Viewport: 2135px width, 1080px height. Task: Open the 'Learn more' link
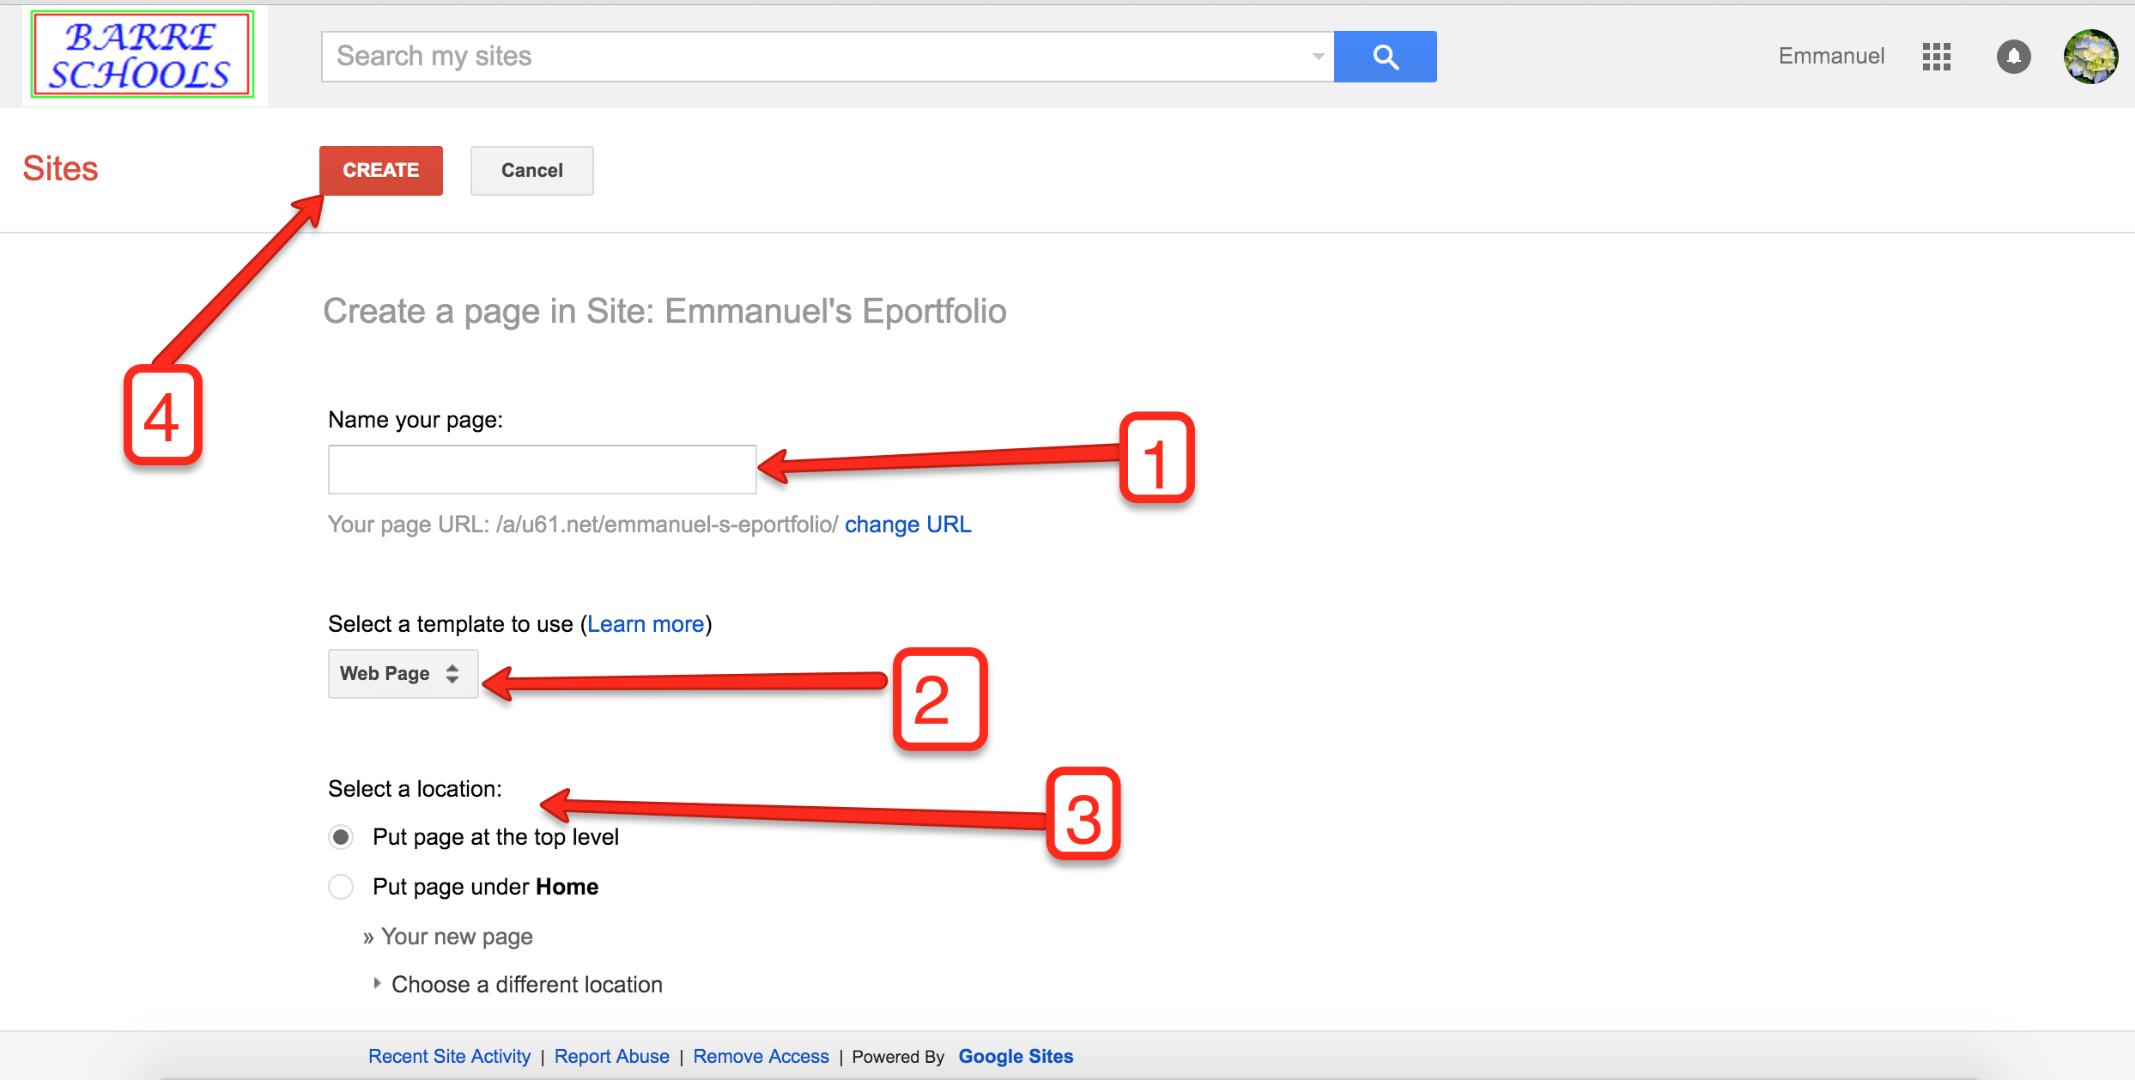[645, 623]
